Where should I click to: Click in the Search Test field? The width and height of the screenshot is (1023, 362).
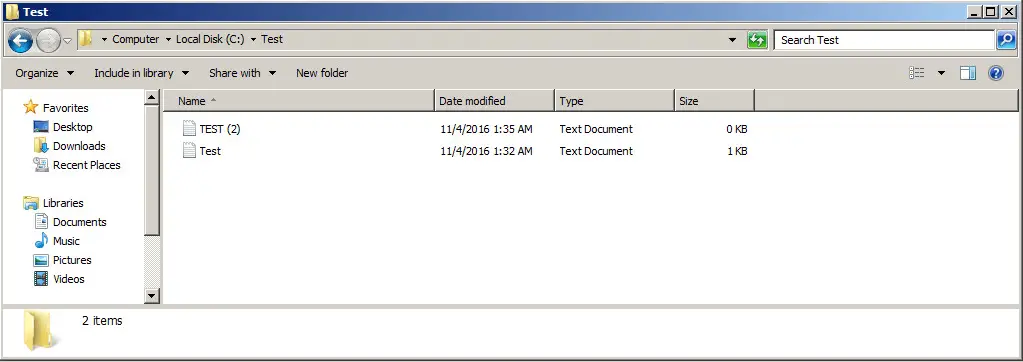pos(884,40)
